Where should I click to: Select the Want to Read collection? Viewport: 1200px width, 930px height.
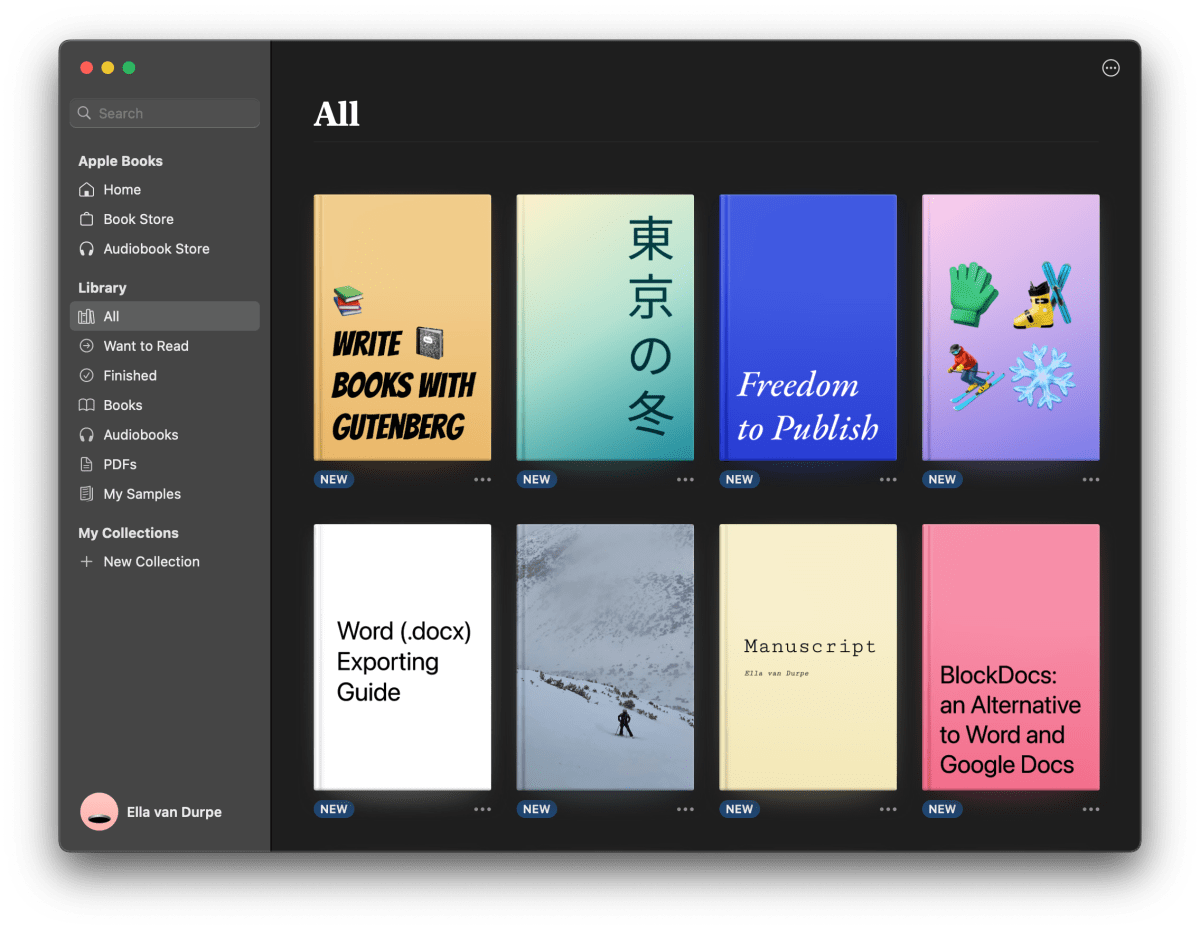146,345
